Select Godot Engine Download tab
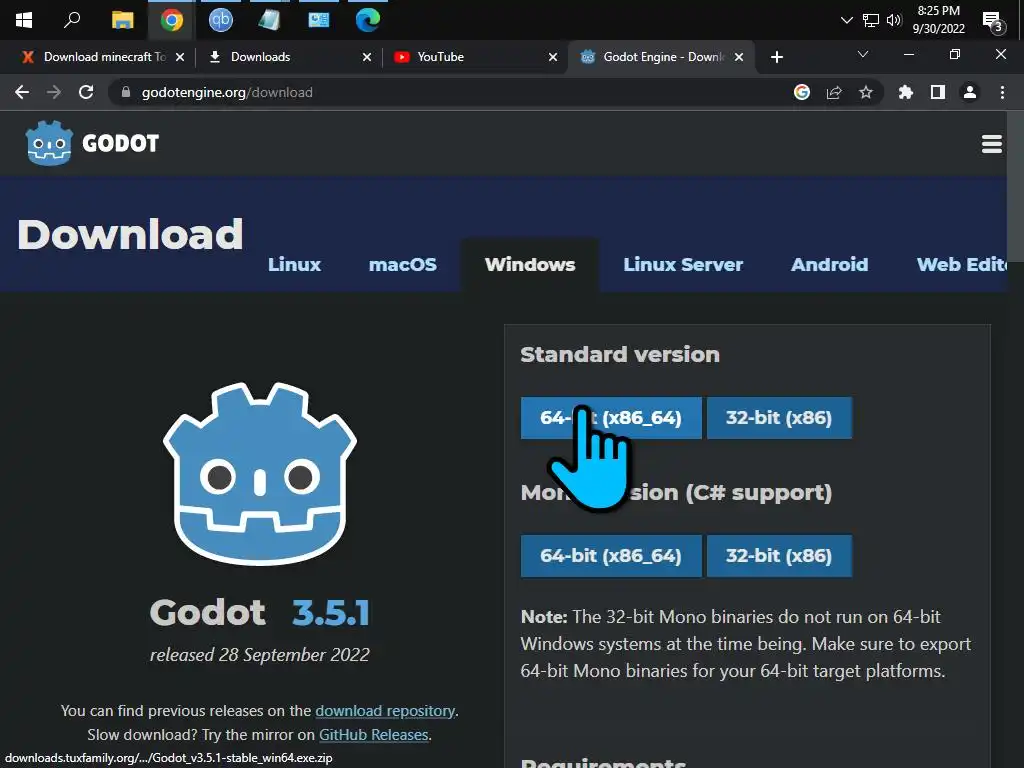Image resolution: width=1024 pixels, height=768 pixels. click(664, 57)
